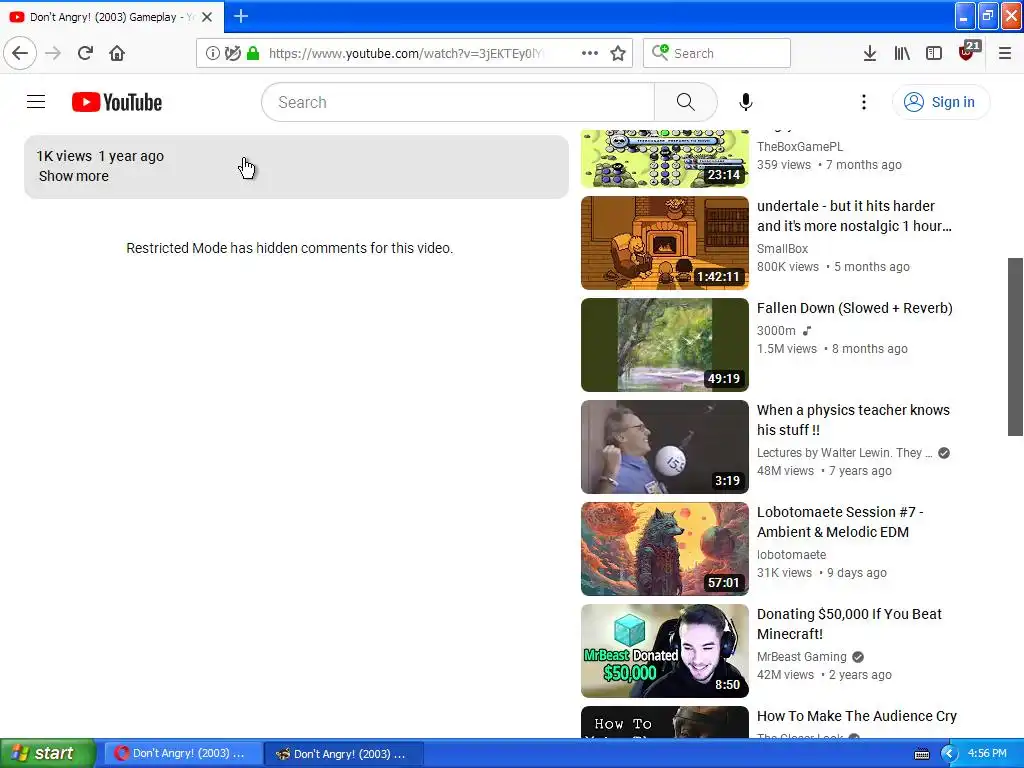This screenshot has width=1024, height=768.
Task: Click channel name MrBeast Gaming
Action: pos(801,657)
